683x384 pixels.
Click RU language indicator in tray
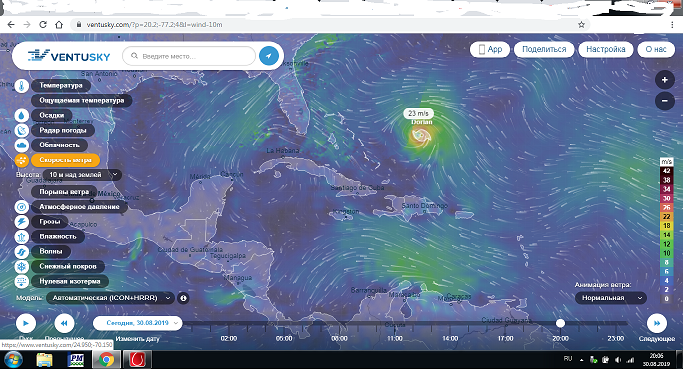pos(568,359)
